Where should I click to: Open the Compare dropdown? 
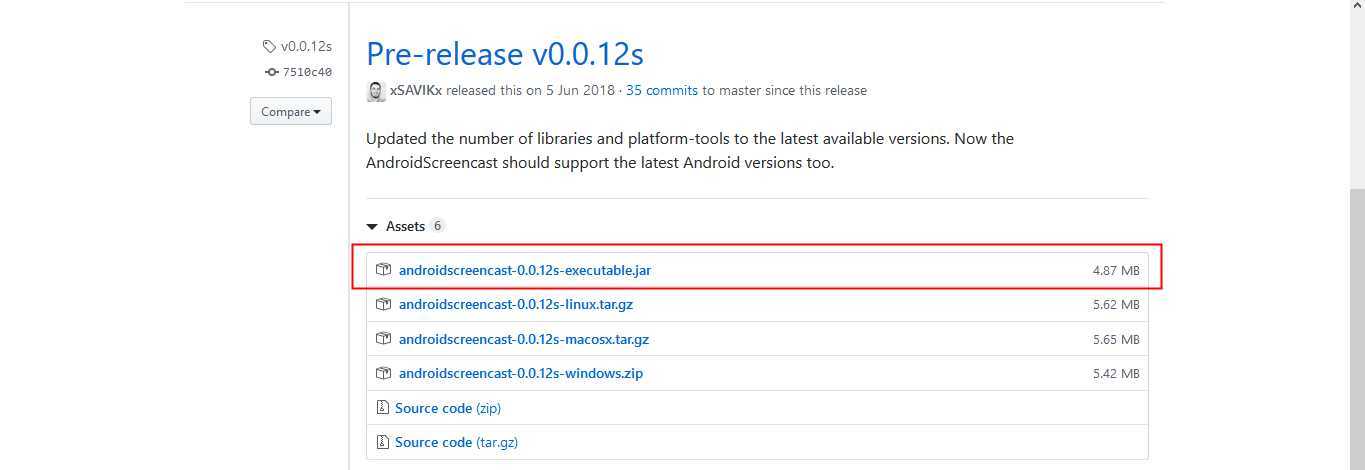pos(291,112)
